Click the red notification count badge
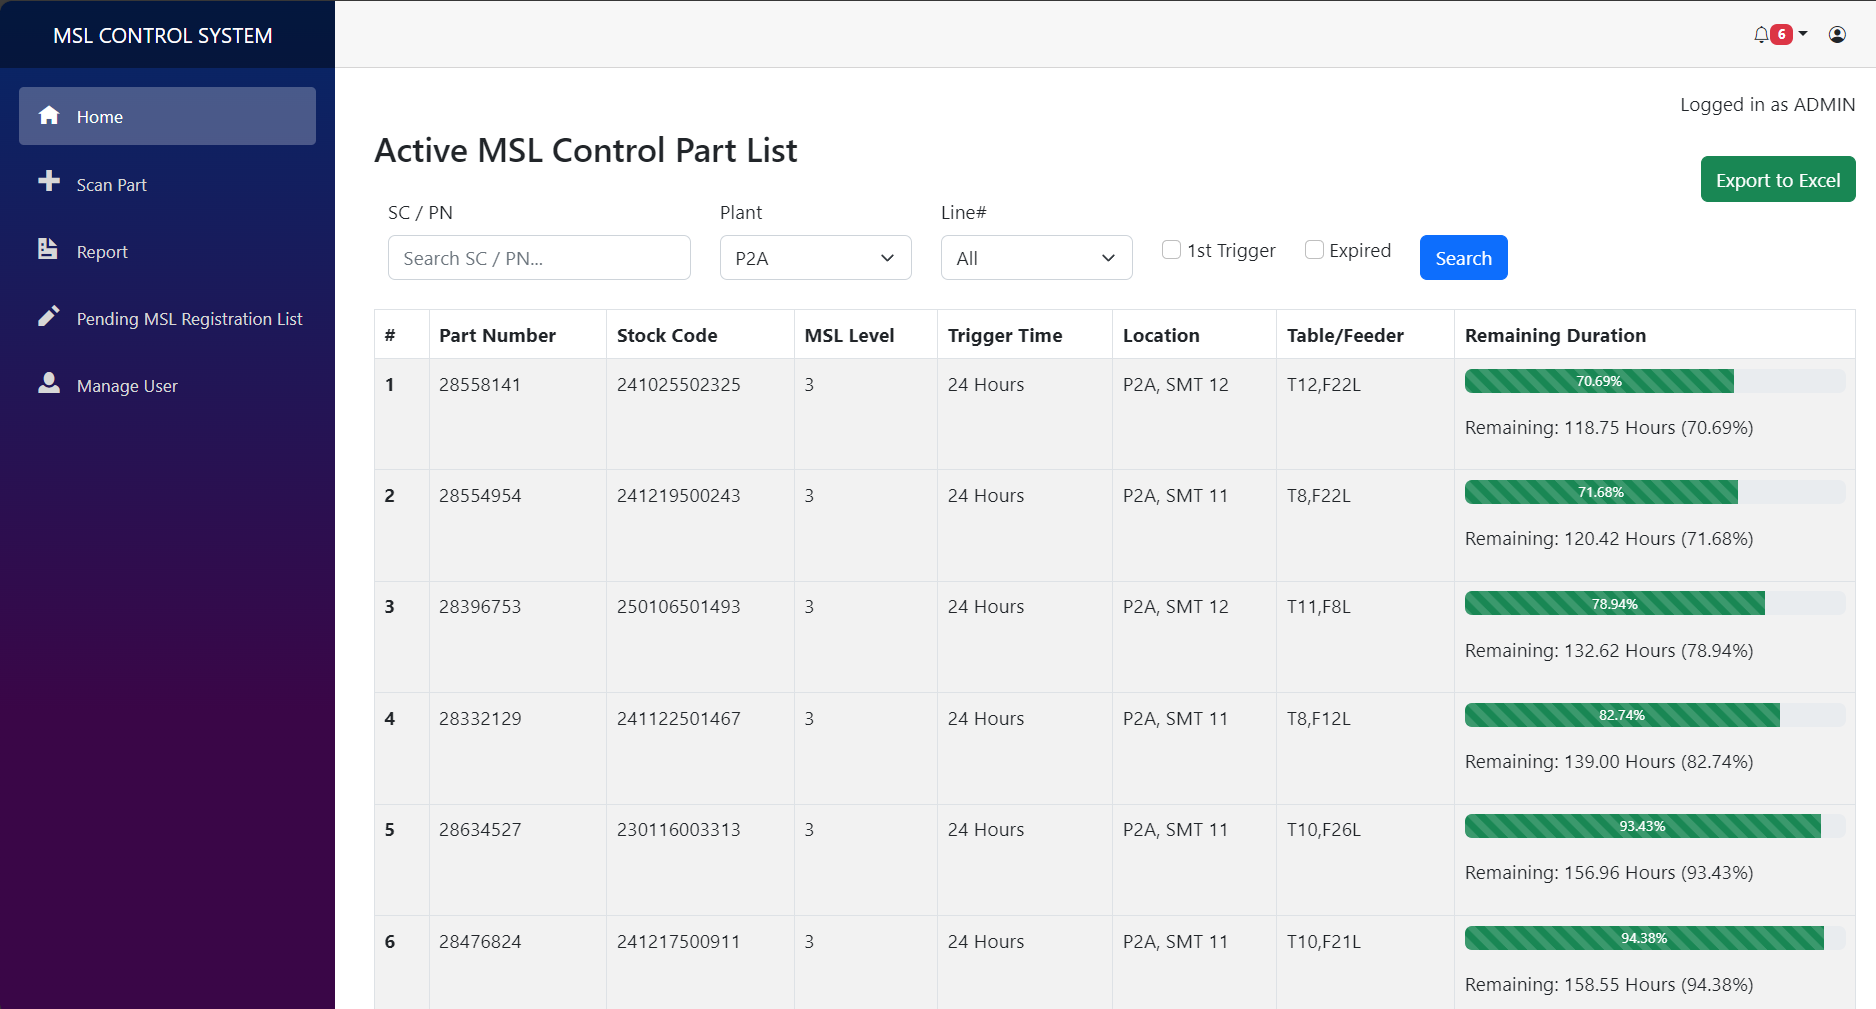 click(1781, 35)
